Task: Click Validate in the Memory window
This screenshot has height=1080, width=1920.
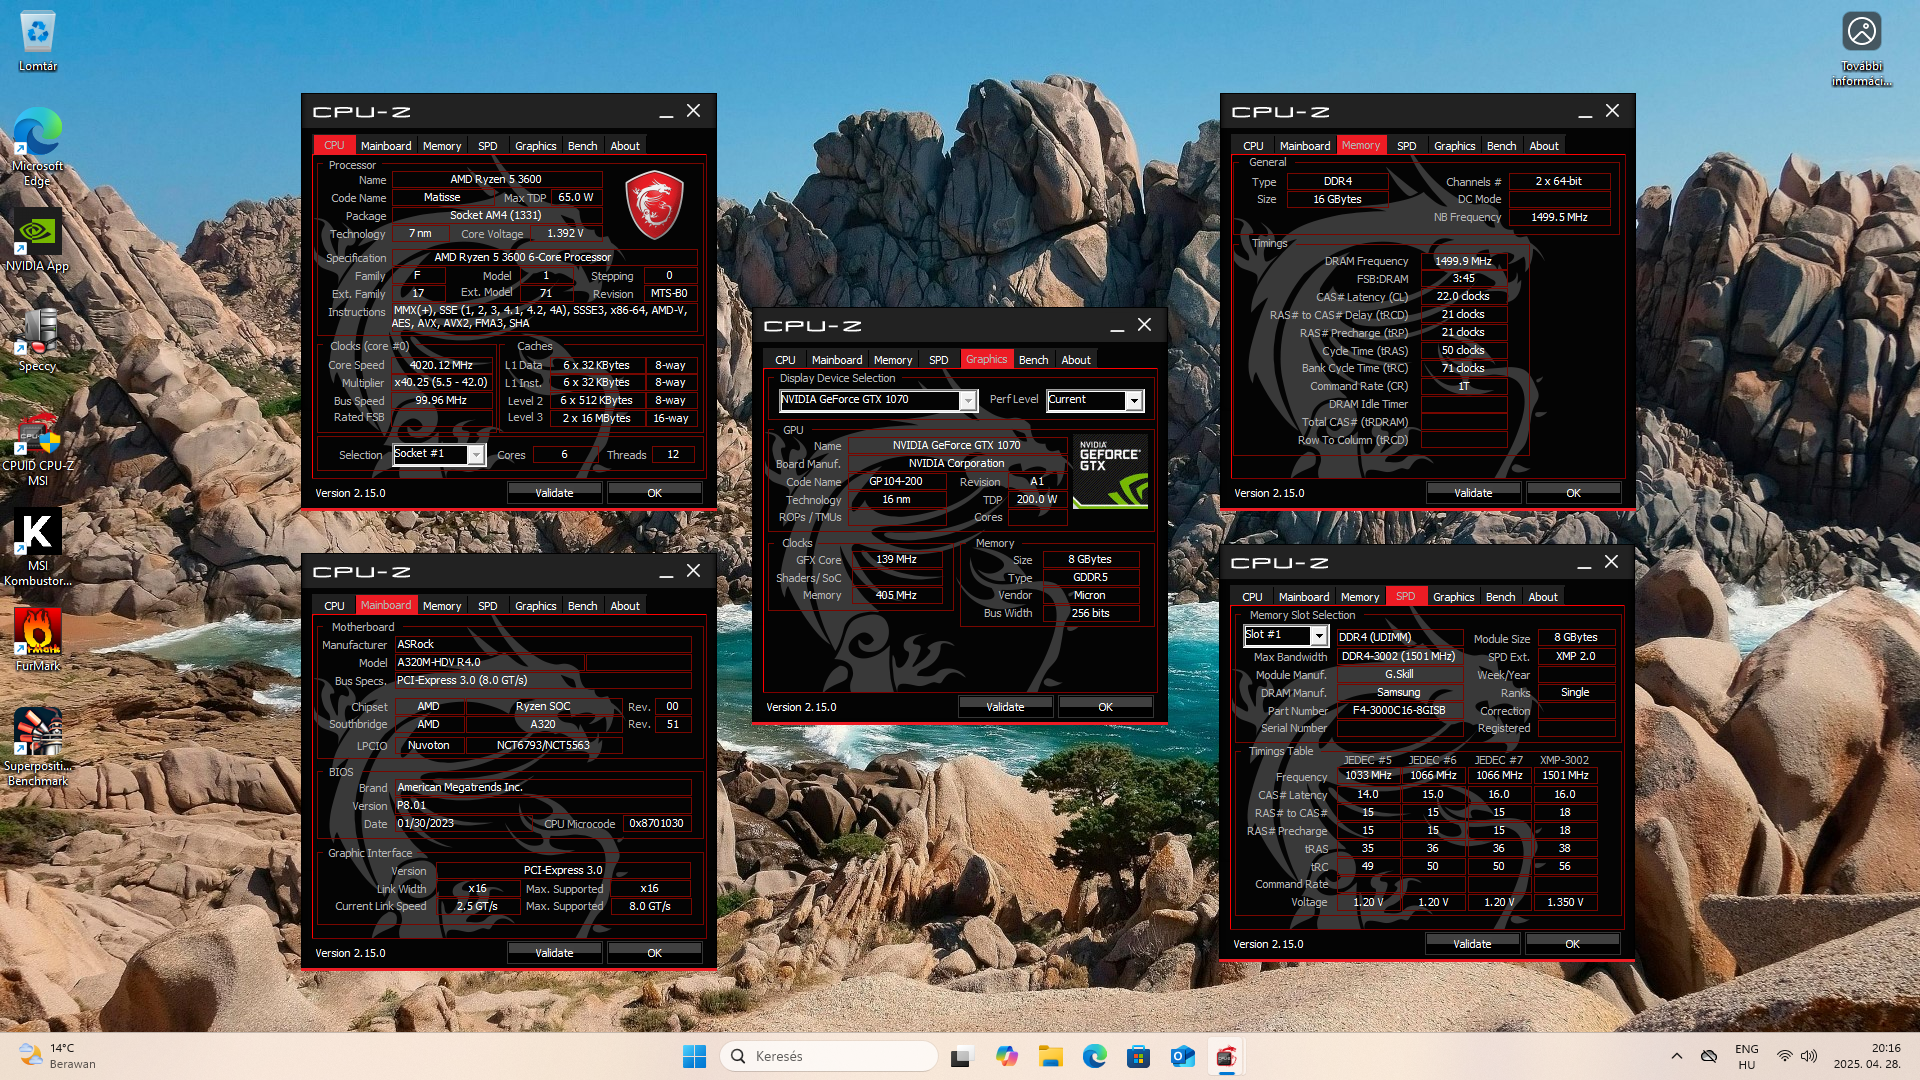Action: [x=1473, y=493]
